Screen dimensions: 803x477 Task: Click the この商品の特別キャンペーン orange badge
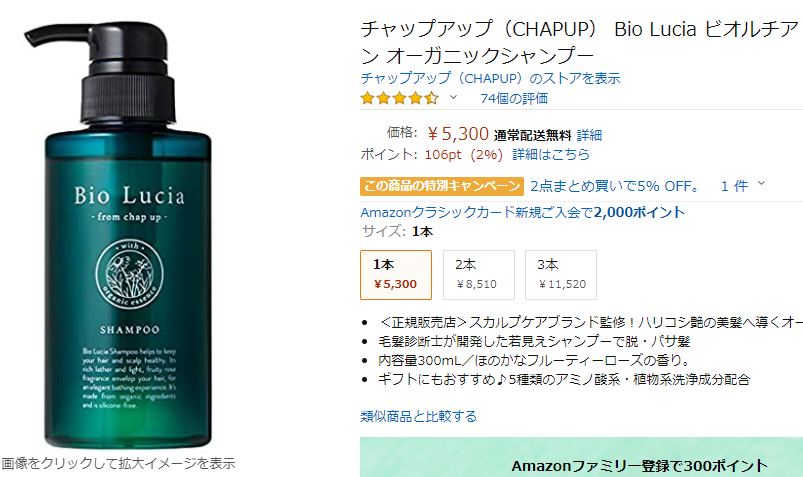click(x=442, y=186)
